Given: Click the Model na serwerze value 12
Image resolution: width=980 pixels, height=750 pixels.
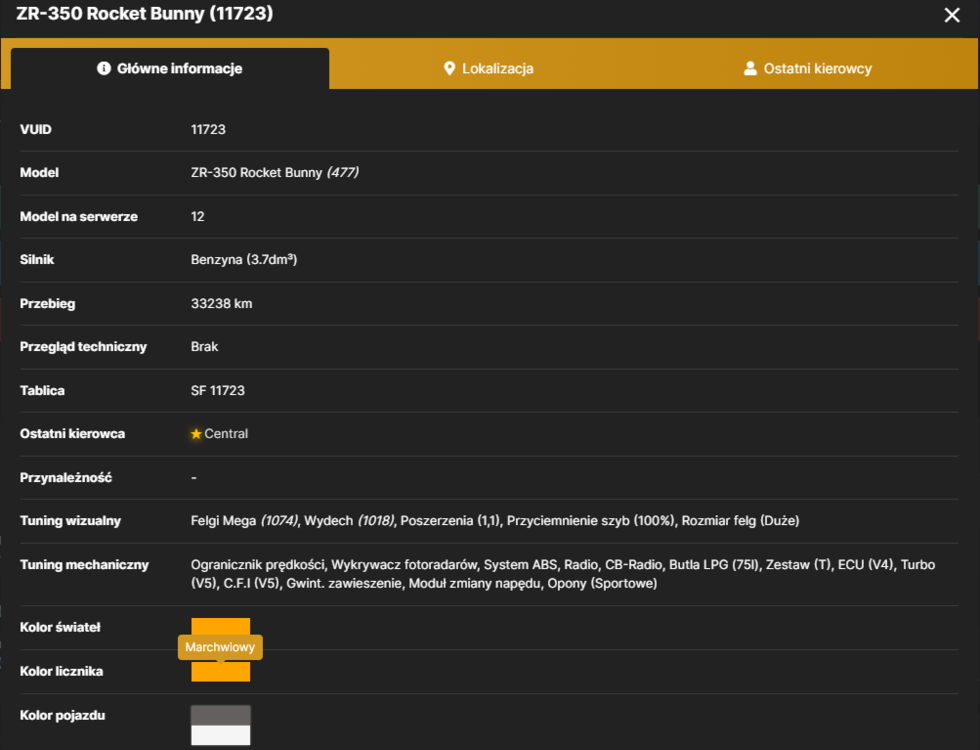Looking at the screenshot, I should [198, 216].
